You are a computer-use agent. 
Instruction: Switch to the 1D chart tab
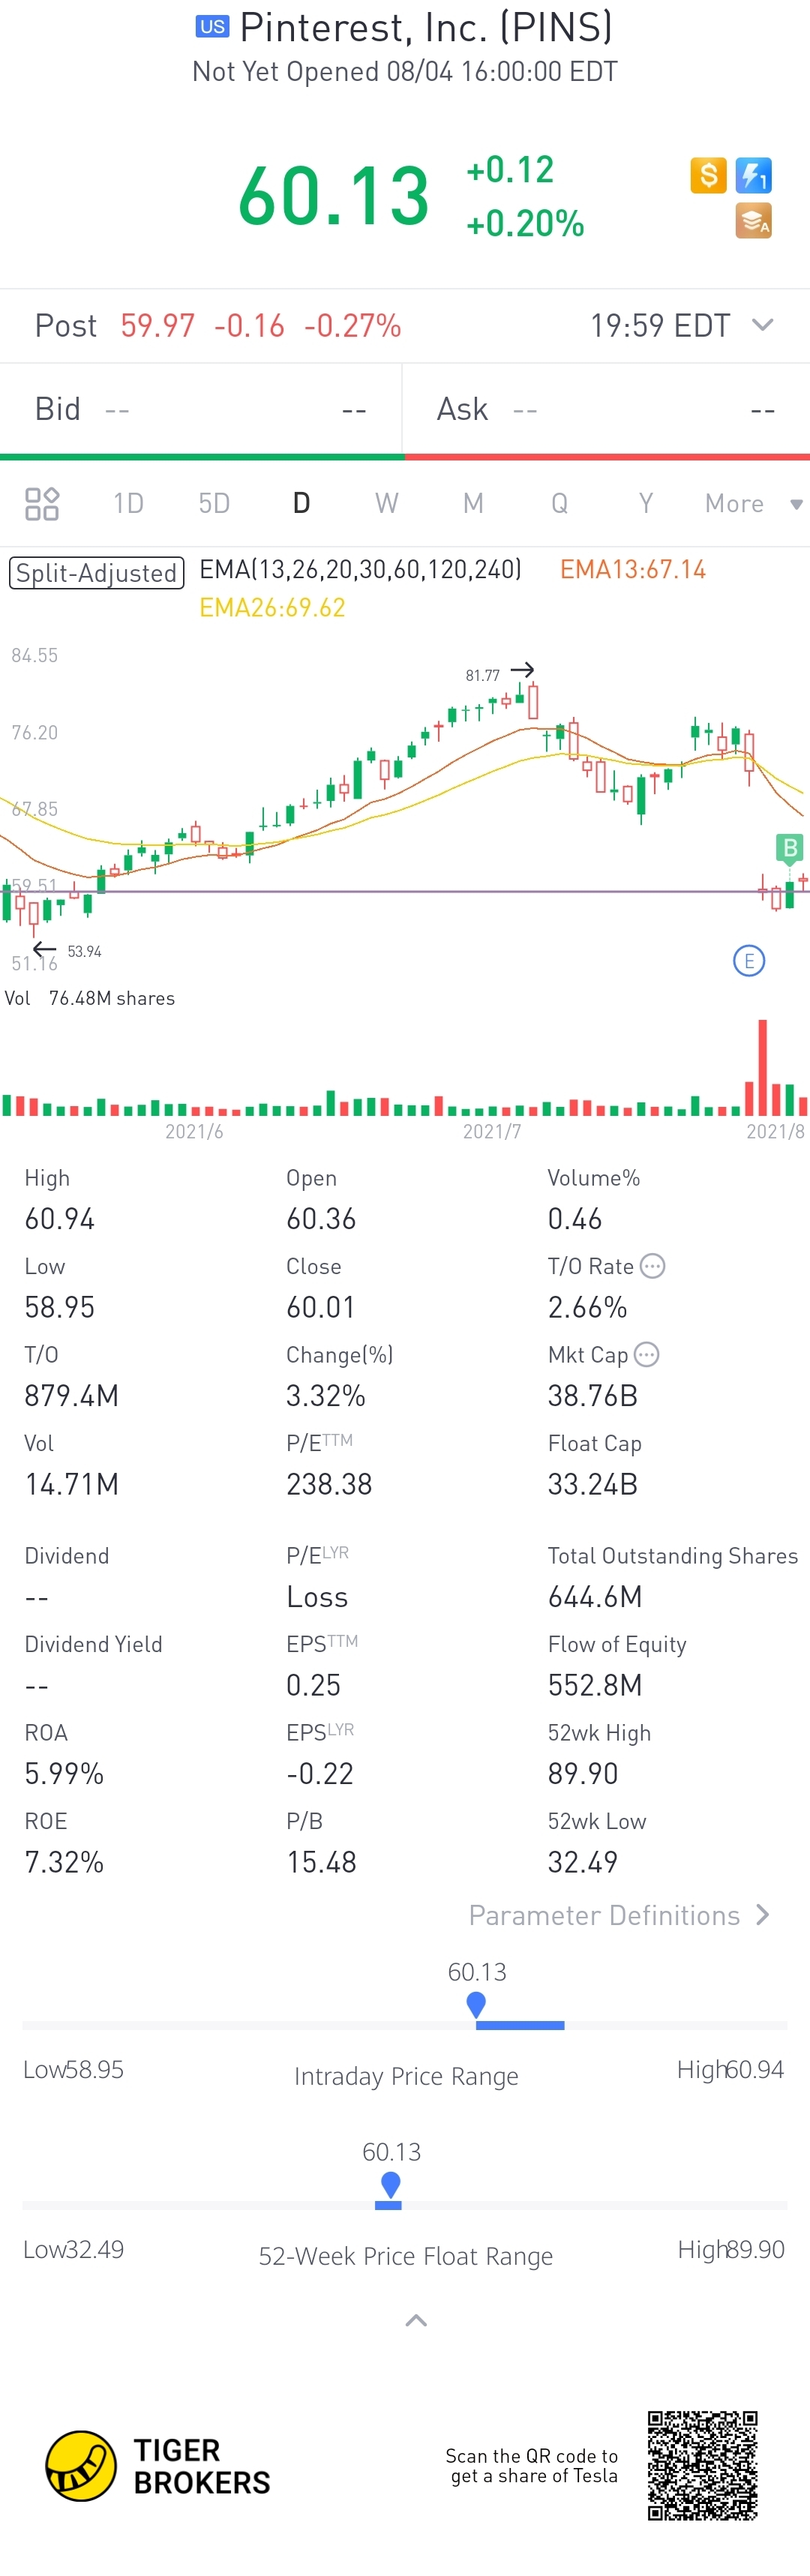point(128,503)
